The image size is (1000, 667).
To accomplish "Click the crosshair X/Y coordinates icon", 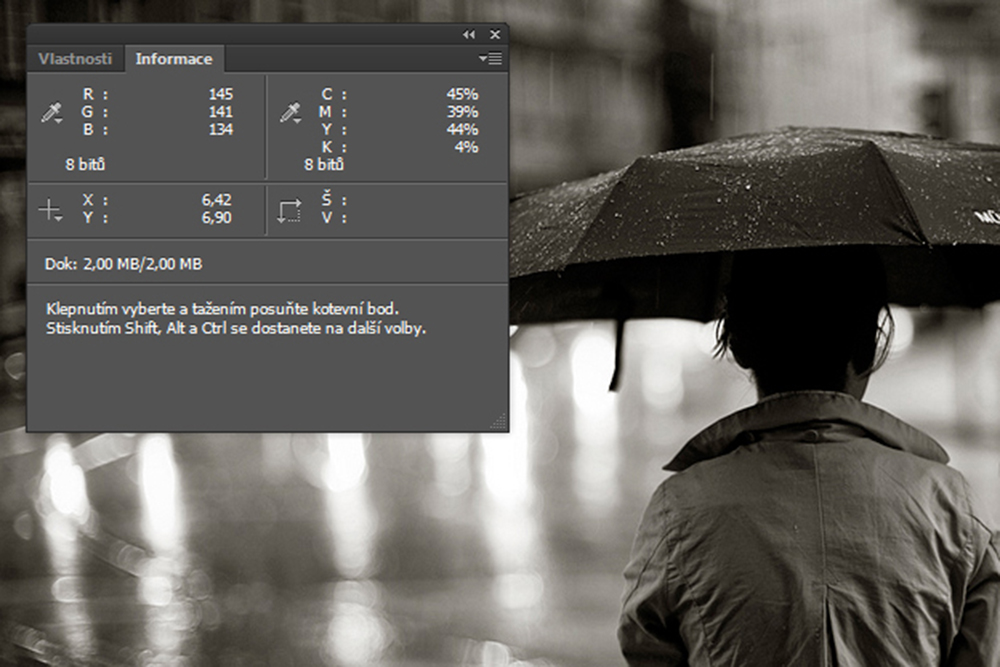I will (50, 210).
